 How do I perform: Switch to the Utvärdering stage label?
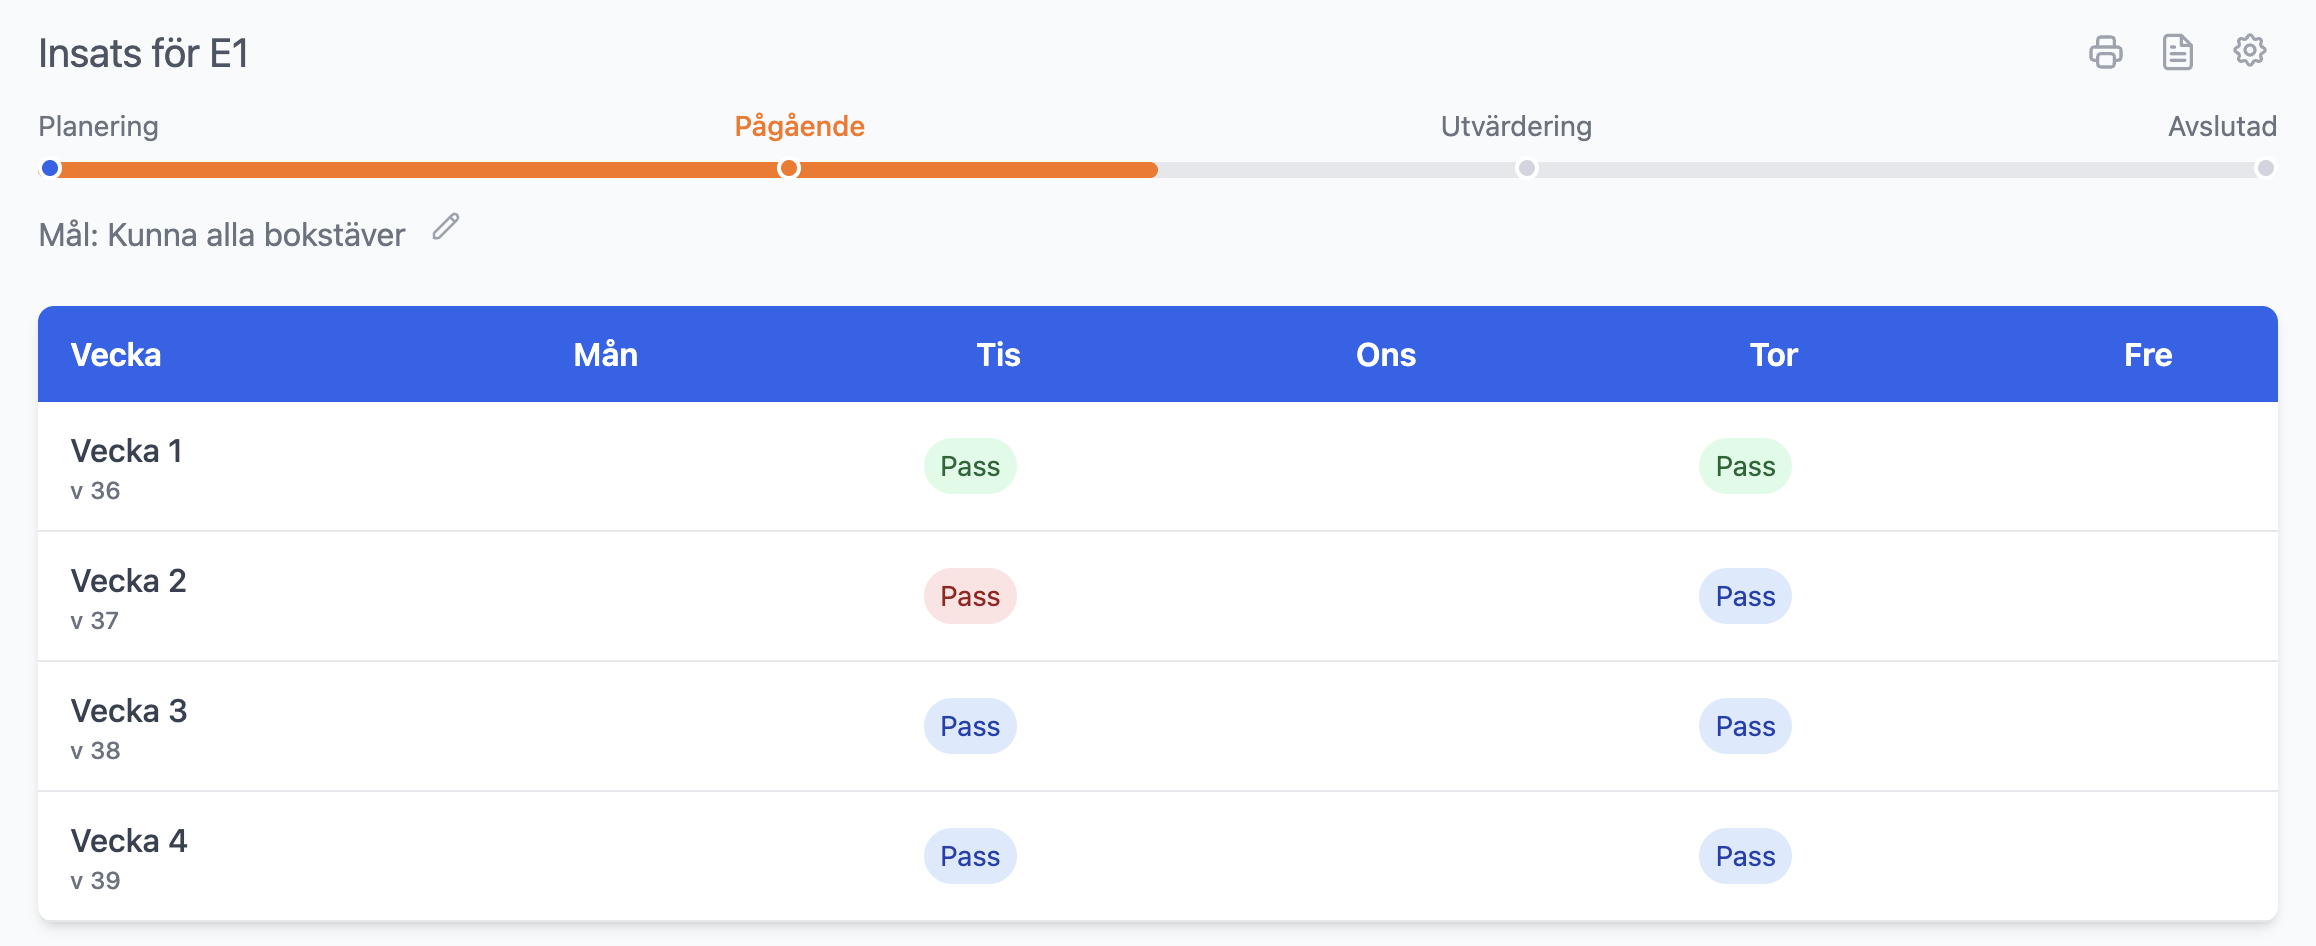tap(1515, 126)
